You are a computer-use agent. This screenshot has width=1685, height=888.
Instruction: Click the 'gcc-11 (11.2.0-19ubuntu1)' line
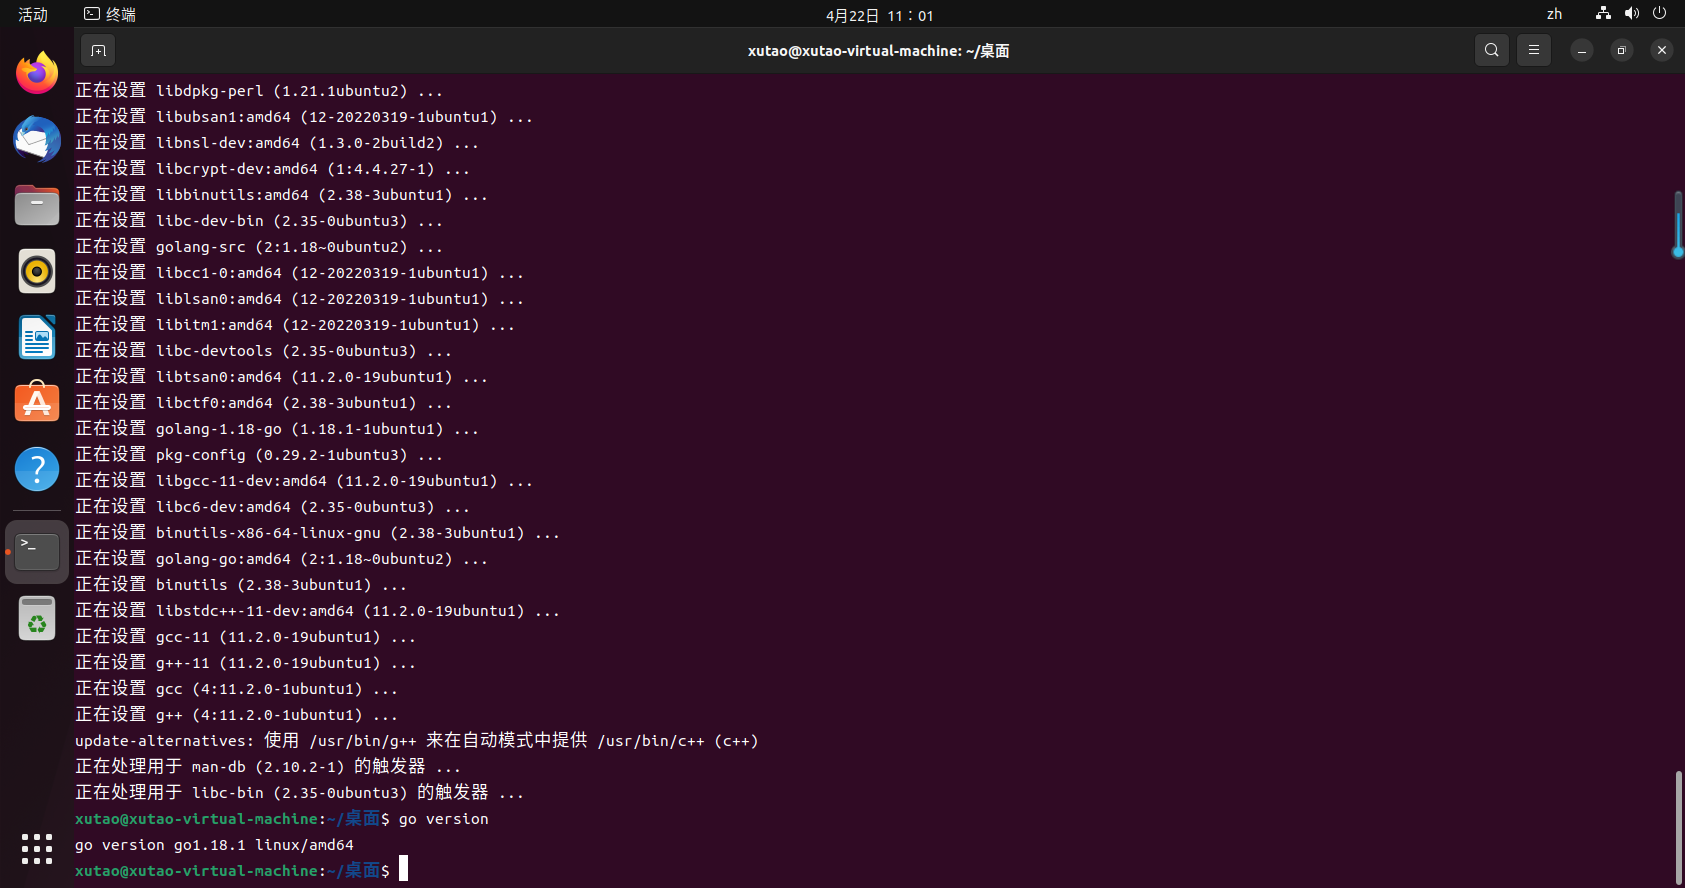245,636
